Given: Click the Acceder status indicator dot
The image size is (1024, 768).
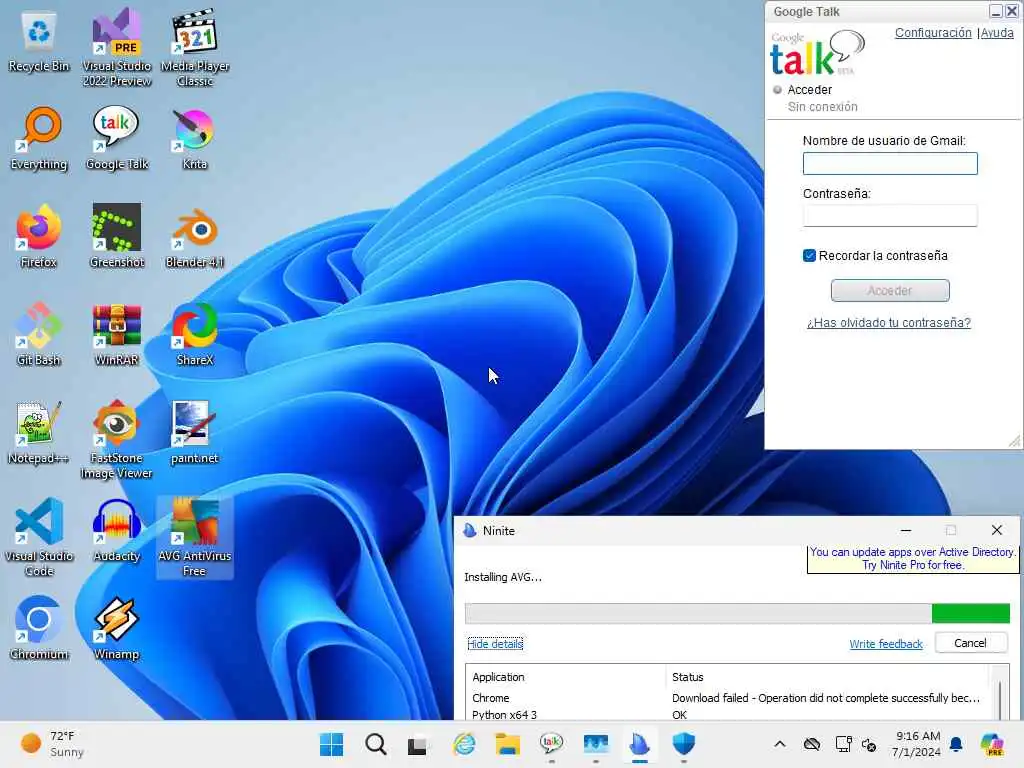Looking at the screenshot, I should (x=777, y=89).
